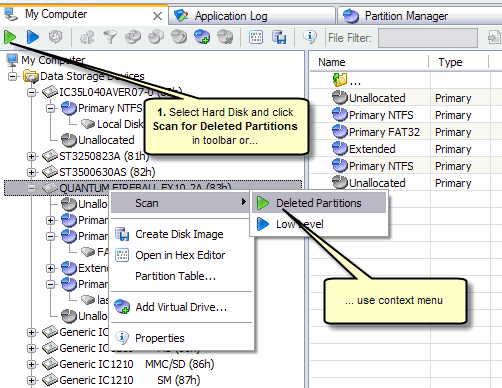Click the greyed-out gears toolbar icon
The image size is (502, 388).
coord(87,37)
